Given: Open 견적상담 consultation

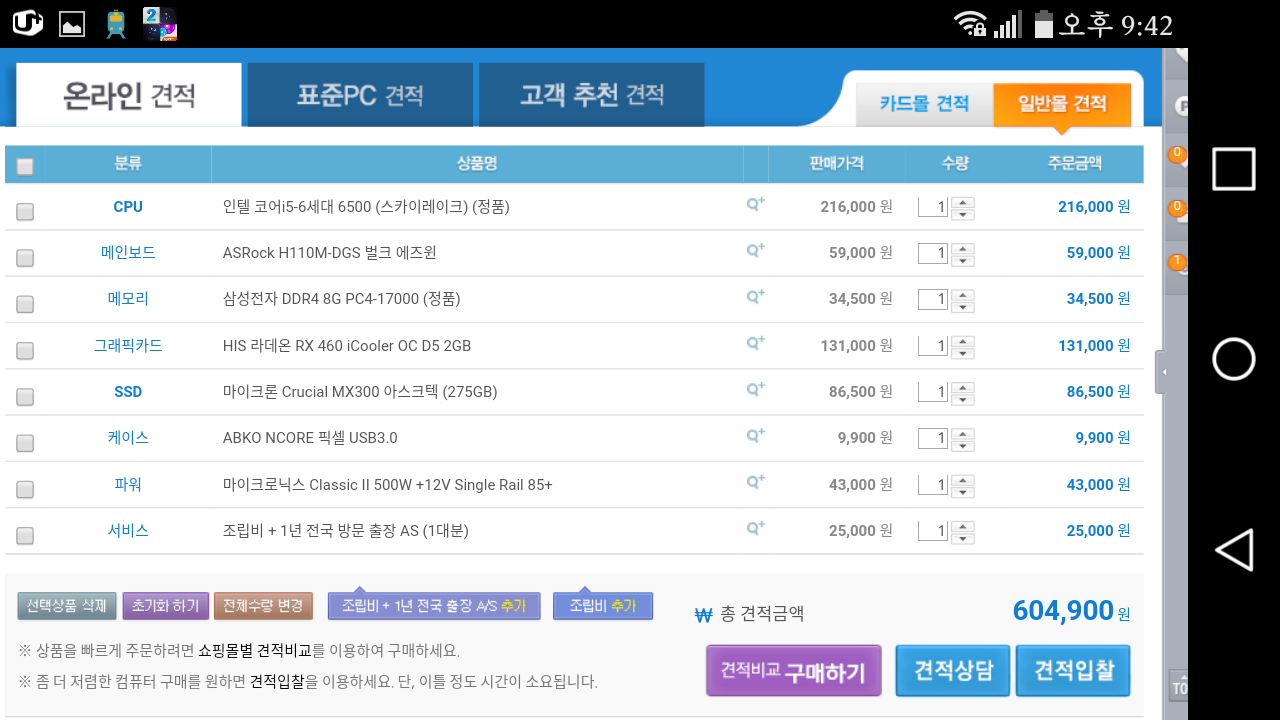Looking at the screenshot, I should 954,671.
